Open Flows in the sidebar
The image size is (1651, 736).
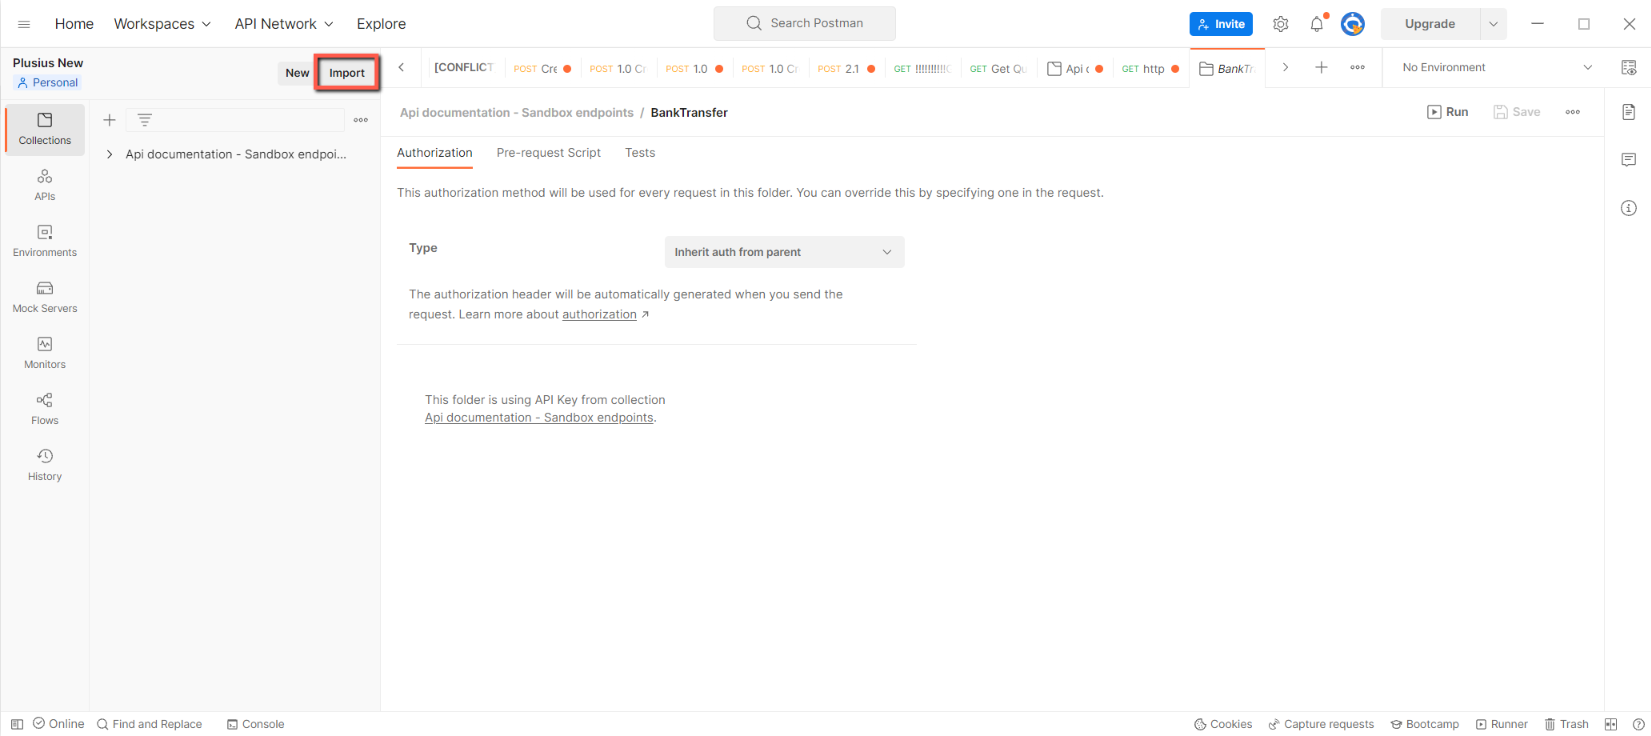45,410
